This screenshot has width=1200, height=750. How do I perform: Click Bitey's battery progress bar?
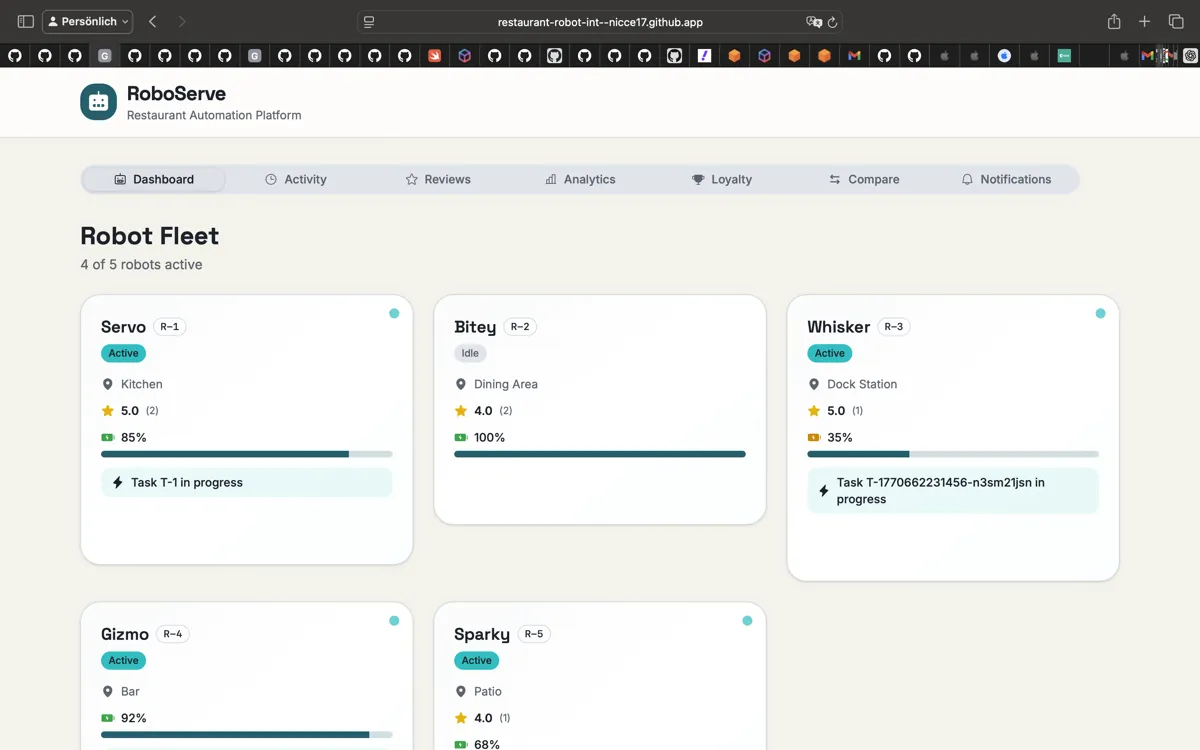600,454
